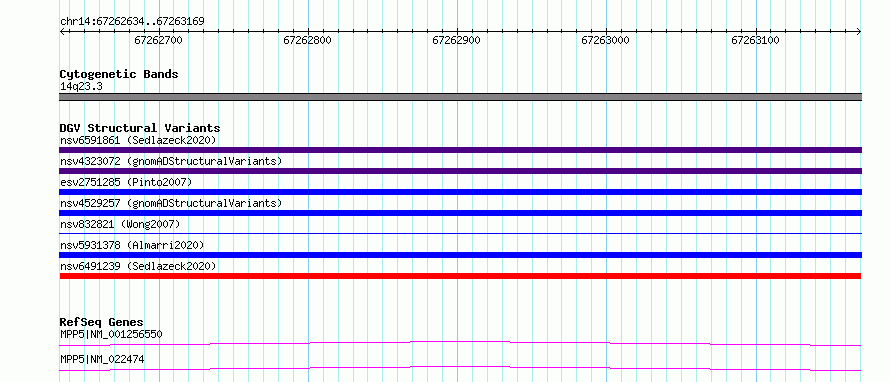This screenshot has width=890, height=382.
Task: Click ruler position 67263000
Action: [x=606, y=40]
